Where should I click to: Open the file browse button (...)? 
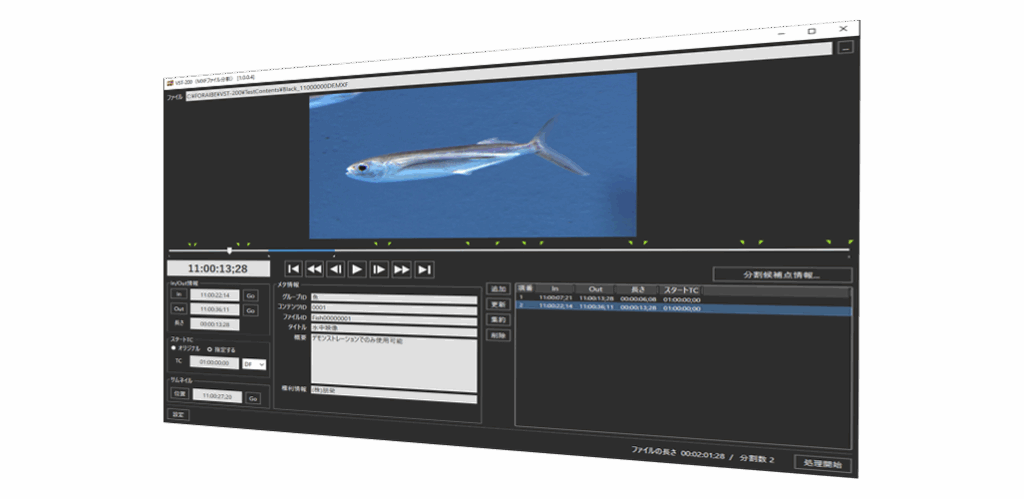(845, 47)
